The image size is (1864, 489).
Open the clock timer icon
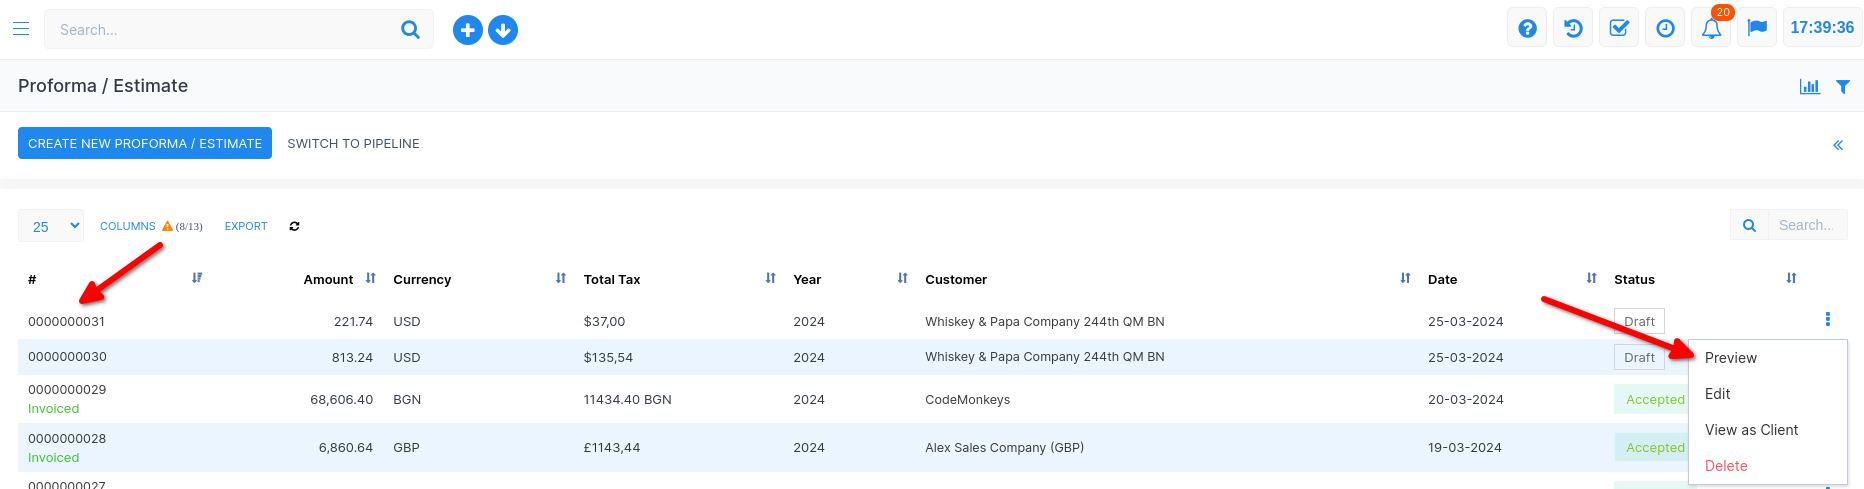click(x=1665, y=28)
